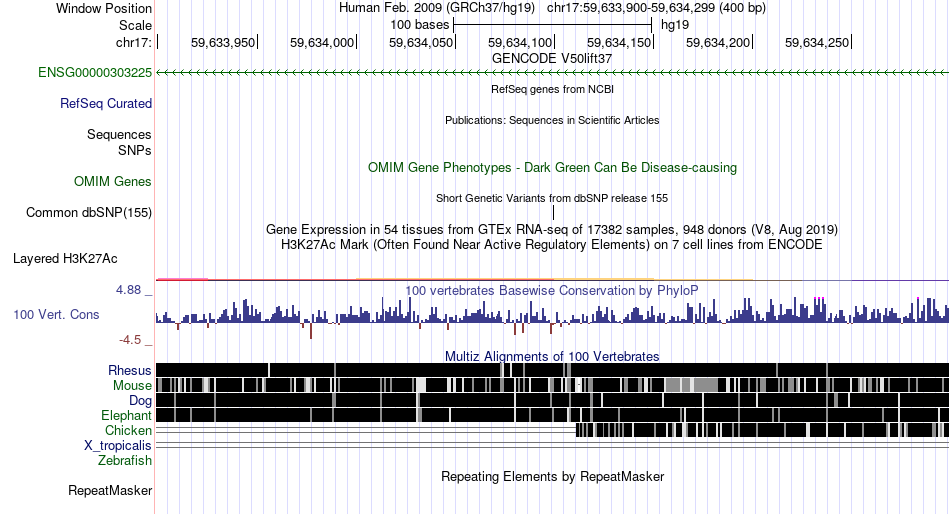Click the PhyloP Basewise Conservation title
This screenshot has height=514, width=950.
(551, 290)
